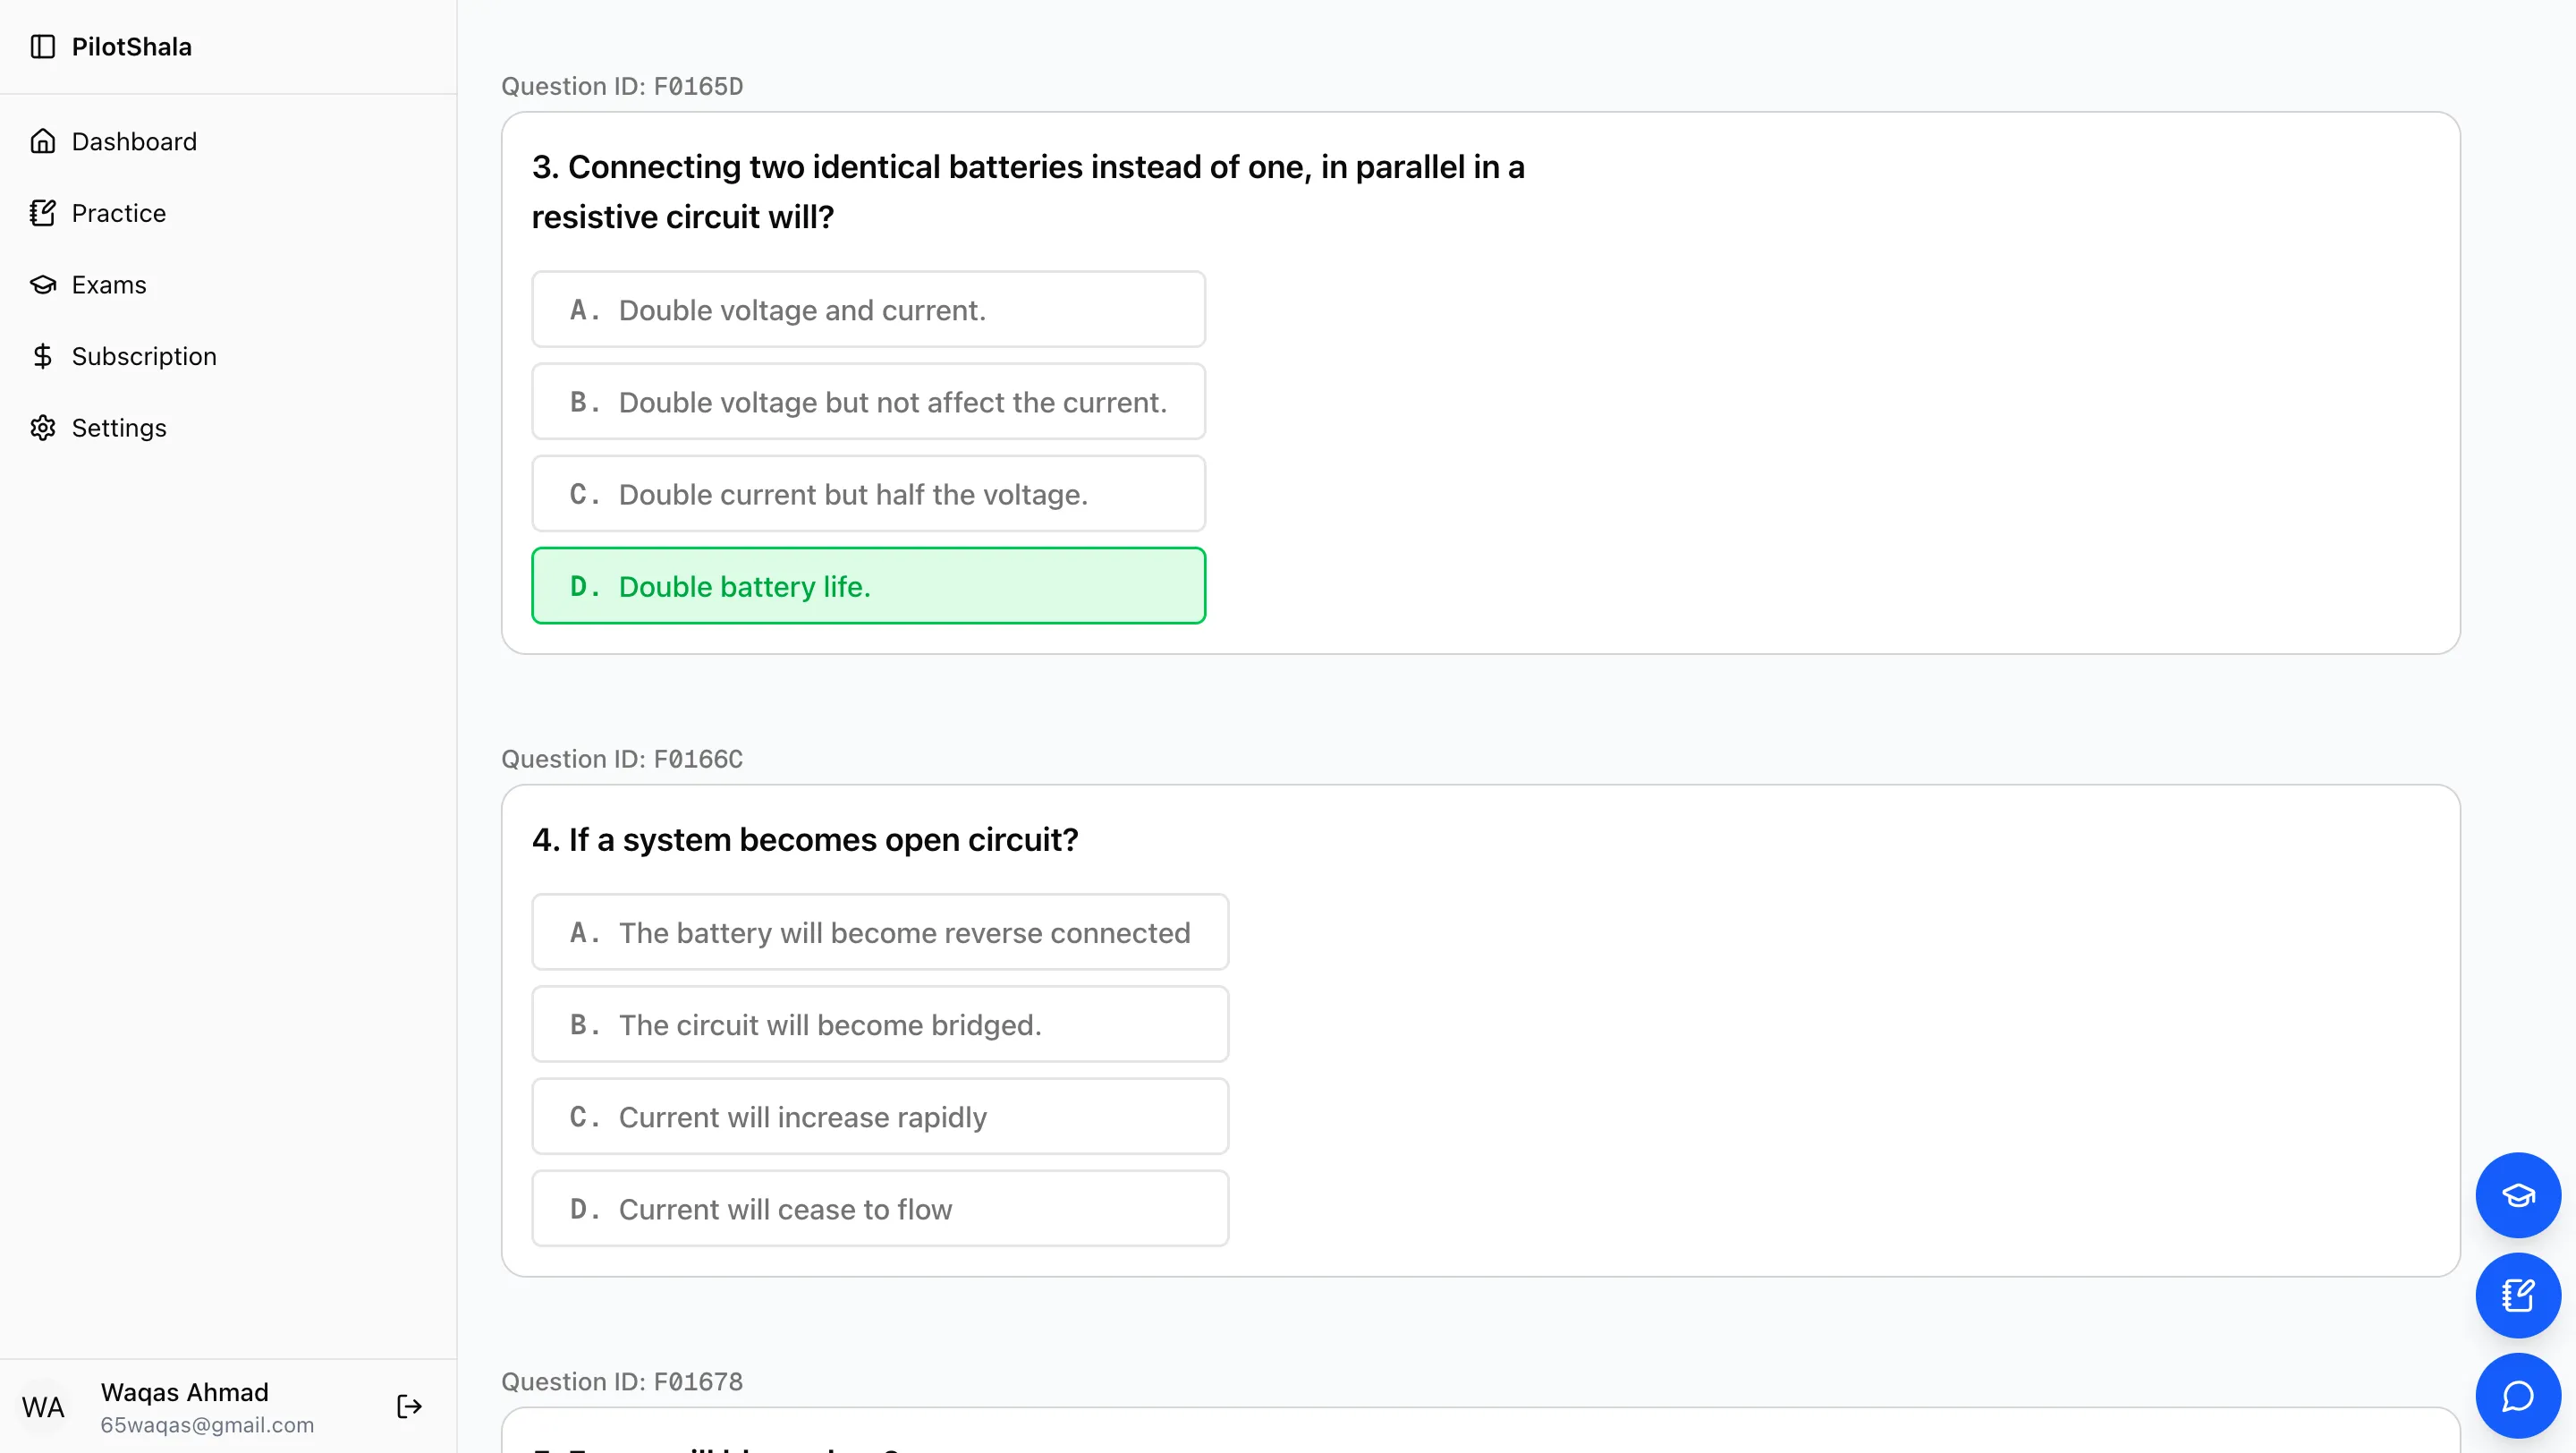This screenshot has width=2576, height=1453.
Task: Select highlighted answer 'Double battery life'
Action: click(x=868, y=586)
